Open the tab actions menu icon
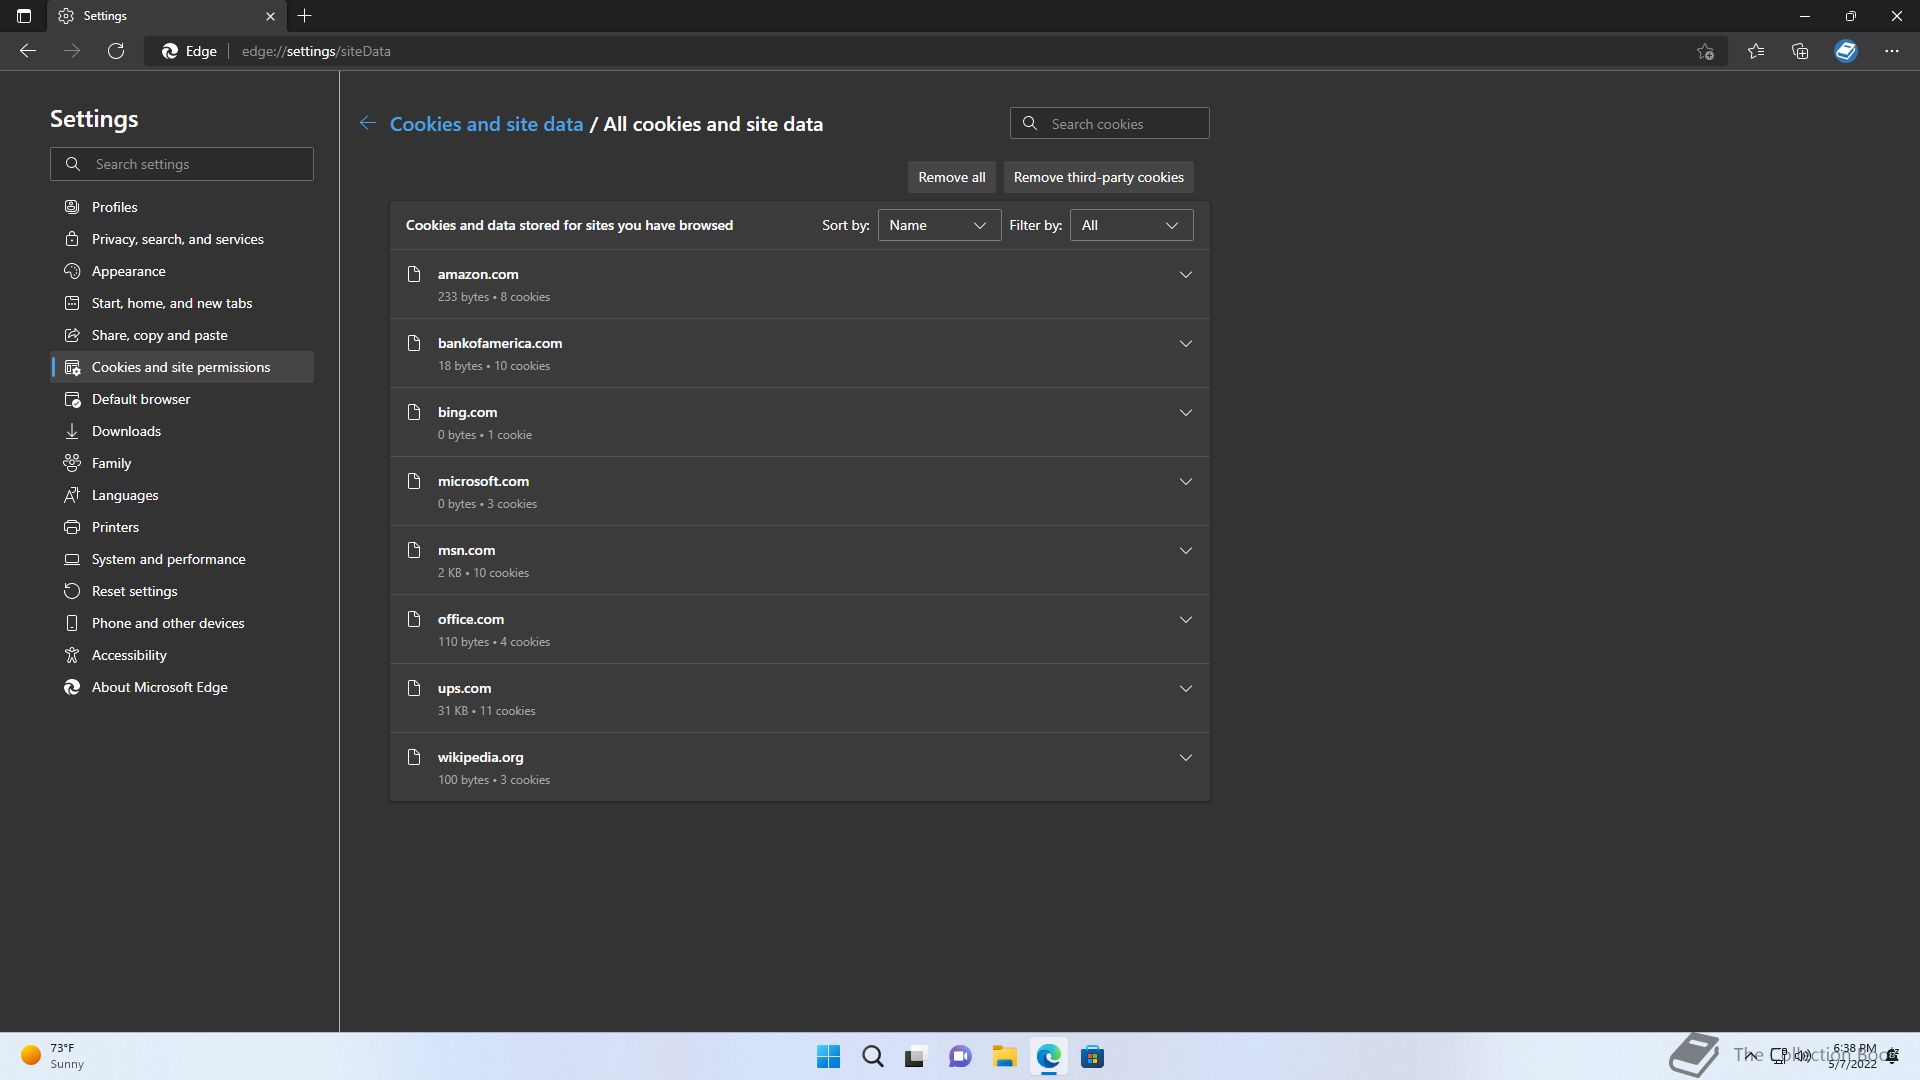This screenshot has height=1080, width=1920. (x=24, y=16)
